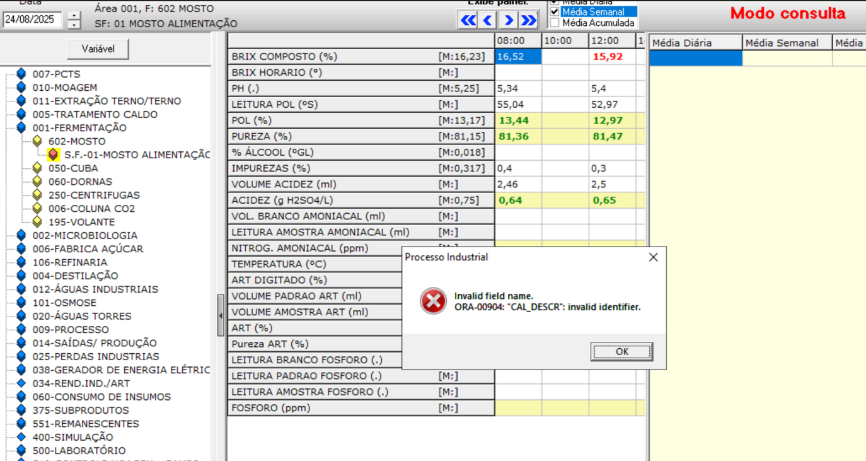Image resolution: width=866 pixels, height=461 pixels.
Task: Collapse the 602-MOSTO yellow node
Action: tap(37, 141)
